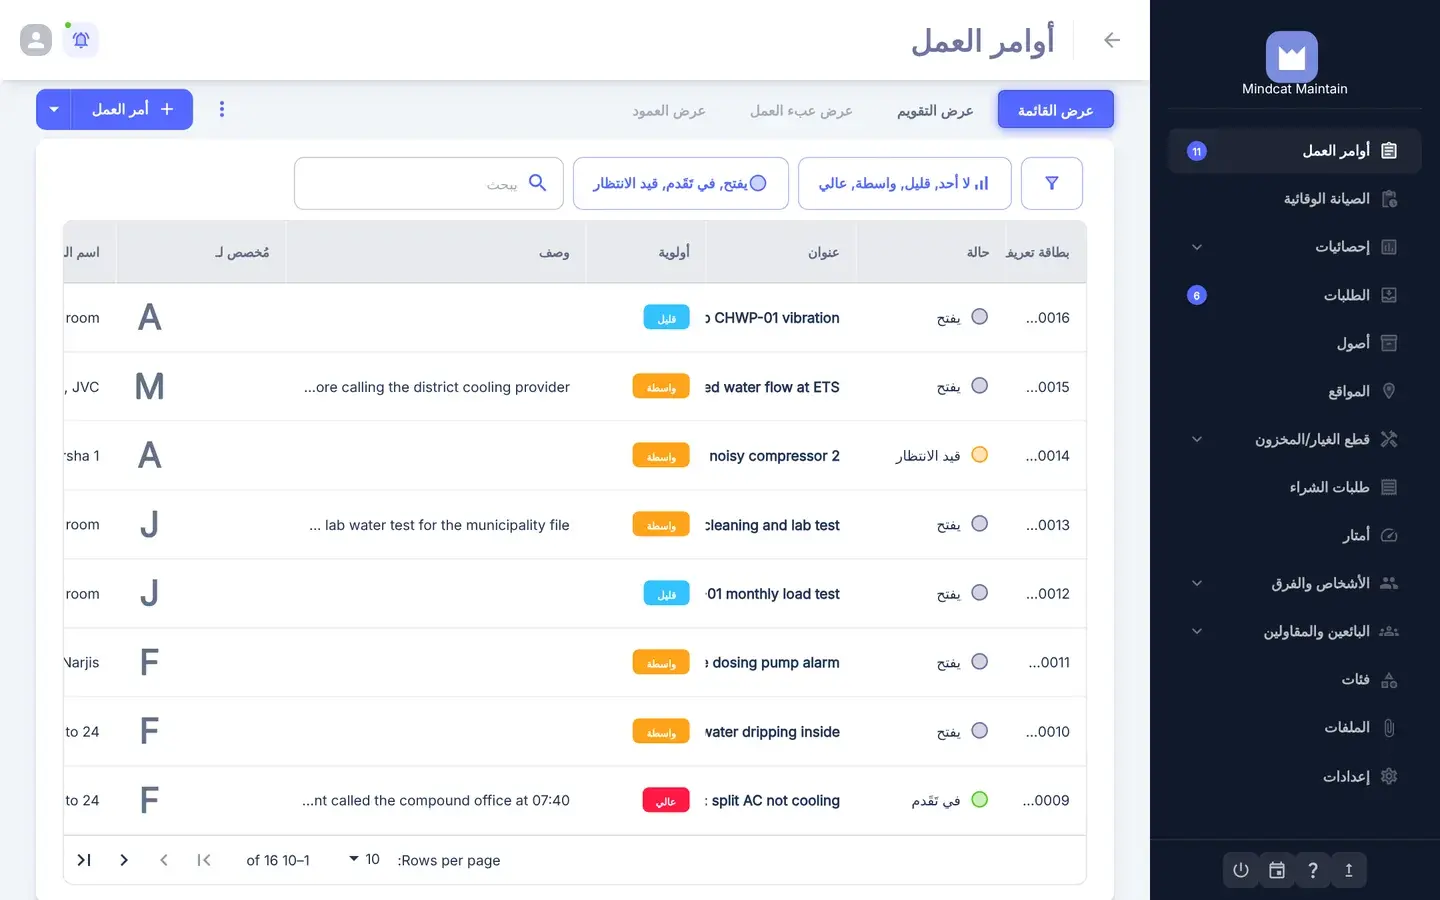
Task: Open الملفات in the sidebar
Action: point(1295,728)
